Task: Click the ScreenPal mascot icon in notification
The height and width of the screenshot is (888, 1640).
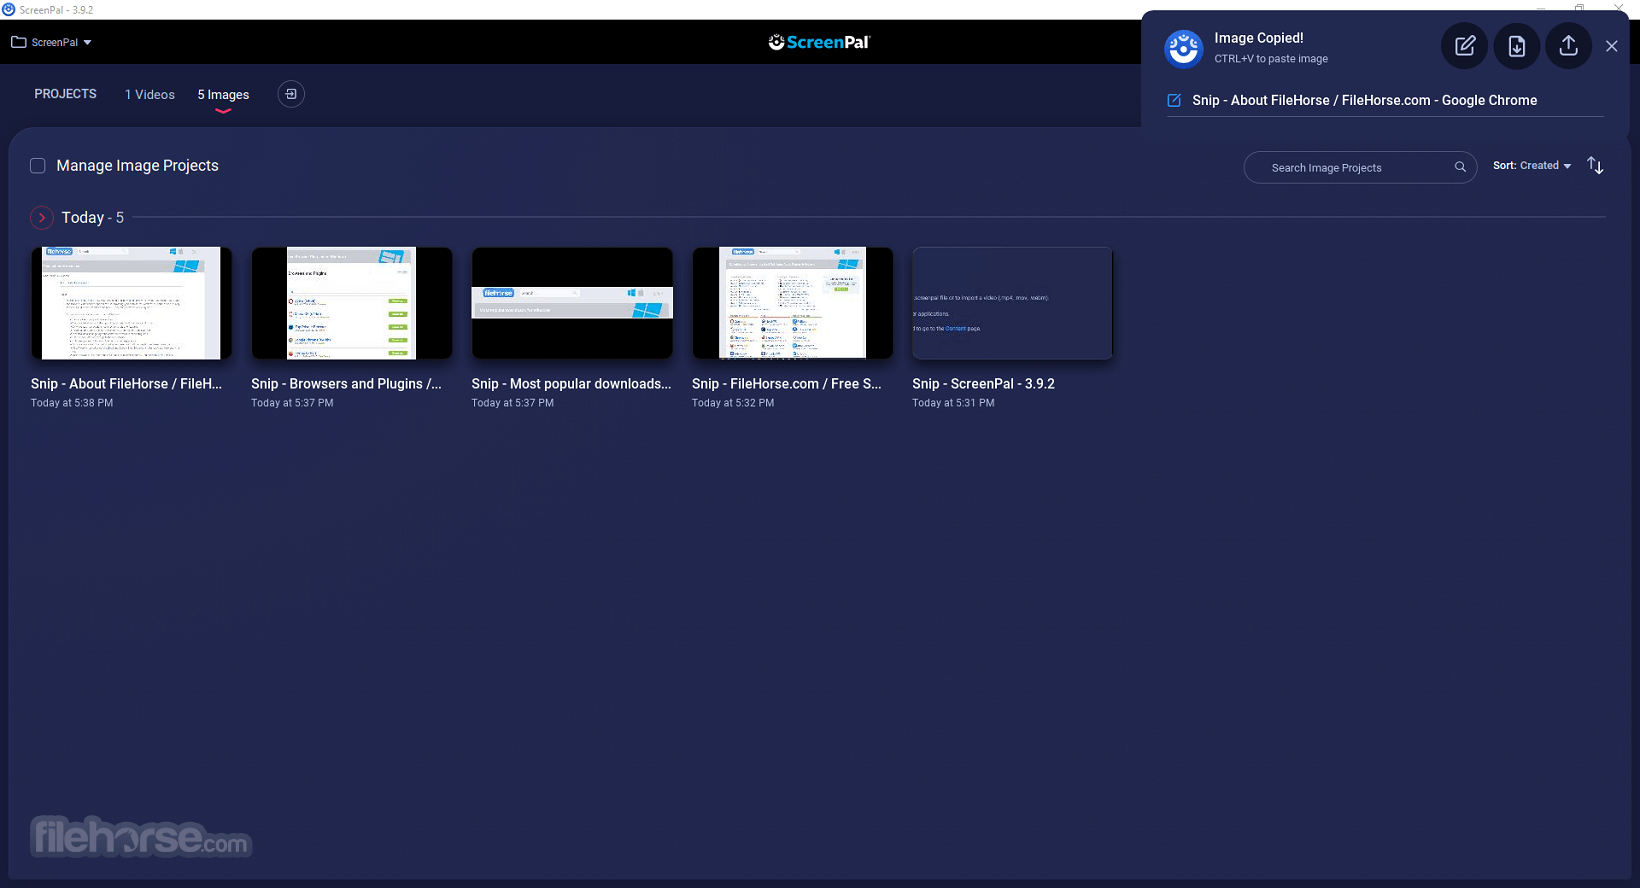Action: point(1183,48)
